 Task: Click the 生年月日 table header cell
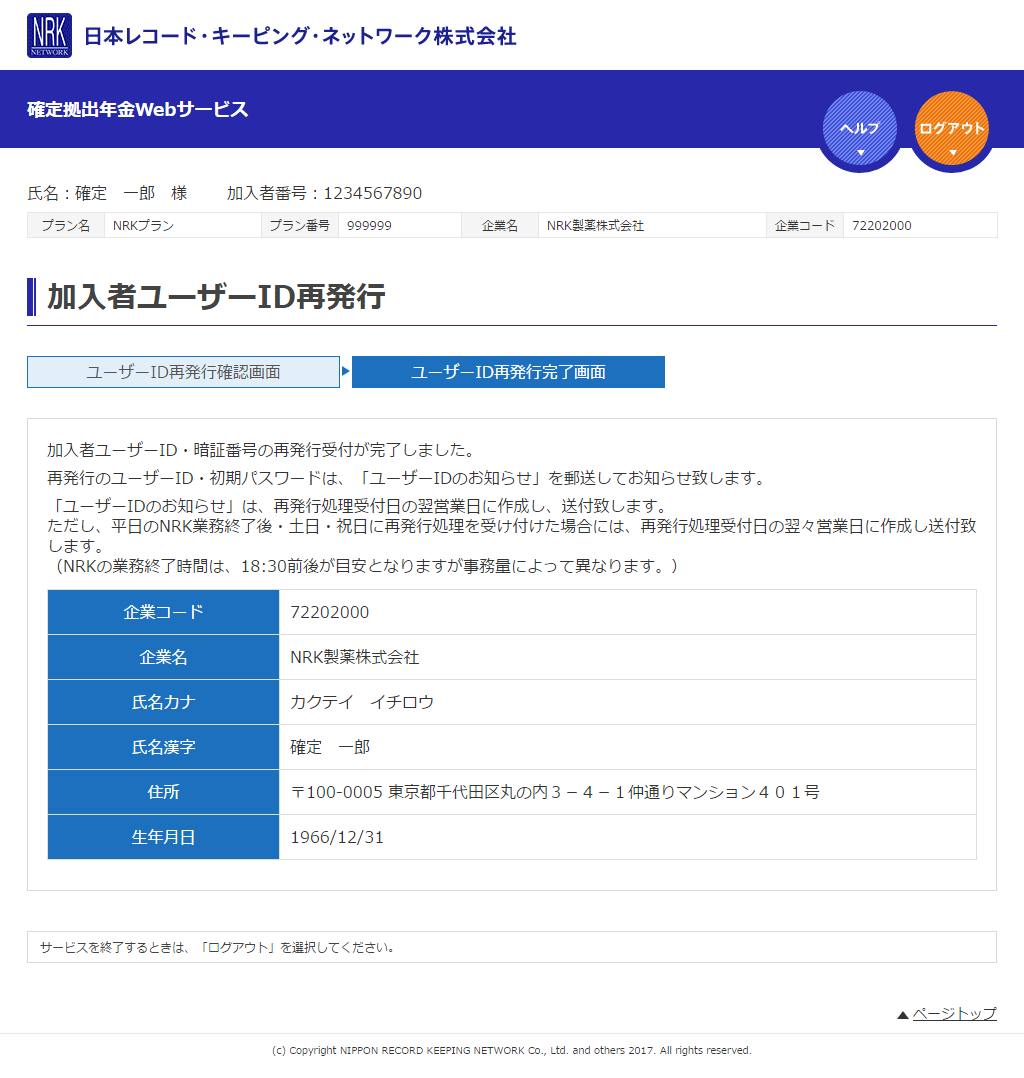pos(164,837)
